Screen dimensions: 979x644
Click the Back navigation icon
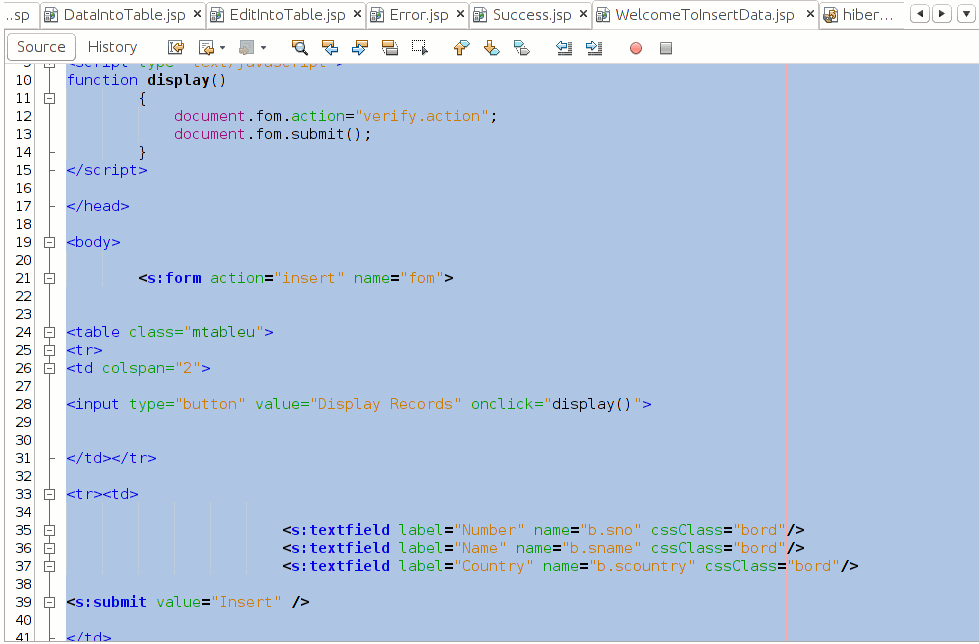coord(205,47)
